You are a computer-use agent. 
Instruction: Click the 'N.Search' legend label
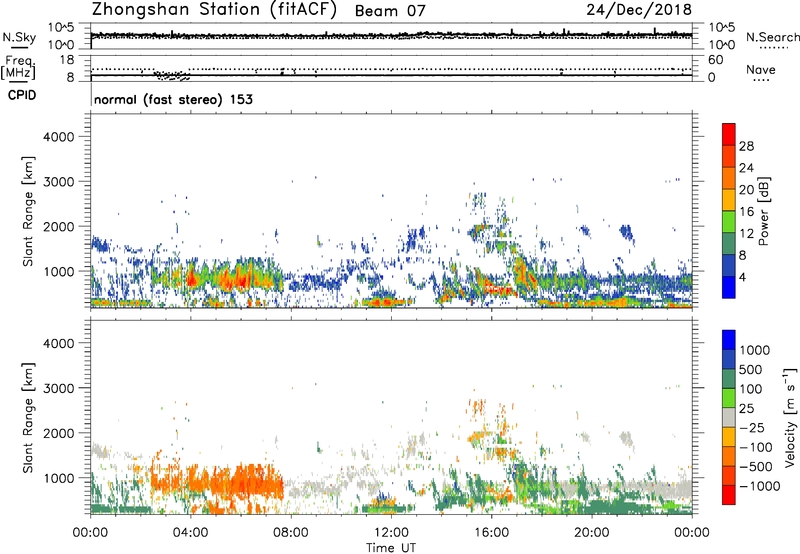click(x=773, y=37)
